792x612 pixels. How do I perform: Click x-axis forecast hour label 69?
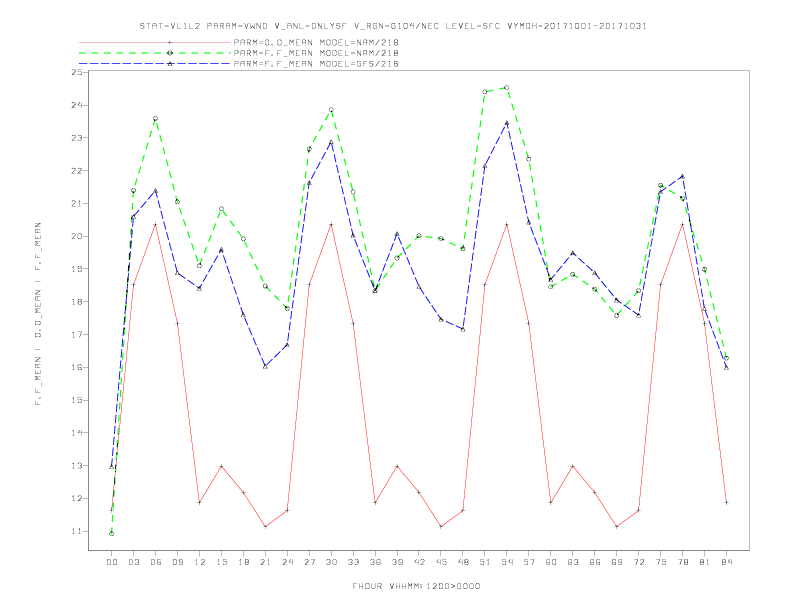click(617, 562)
